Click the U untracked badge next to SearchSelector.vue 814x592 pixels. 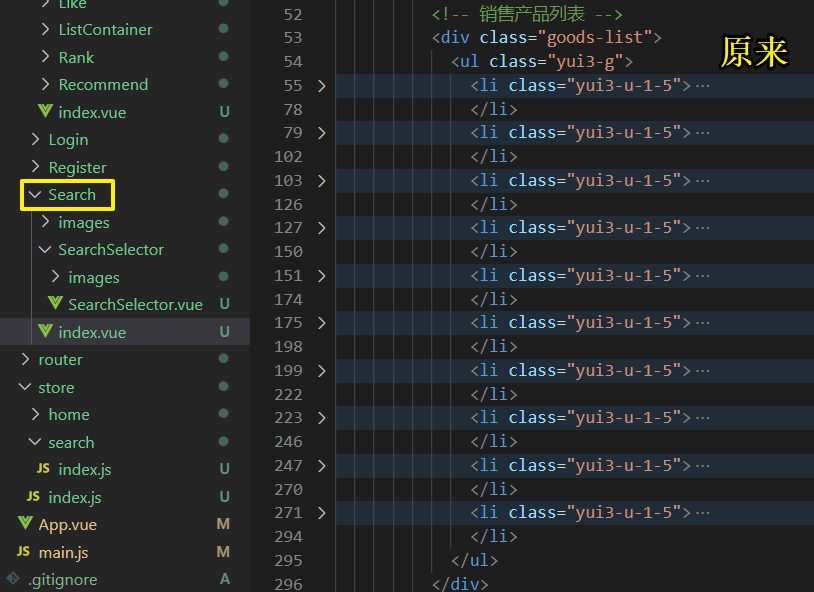224,304
